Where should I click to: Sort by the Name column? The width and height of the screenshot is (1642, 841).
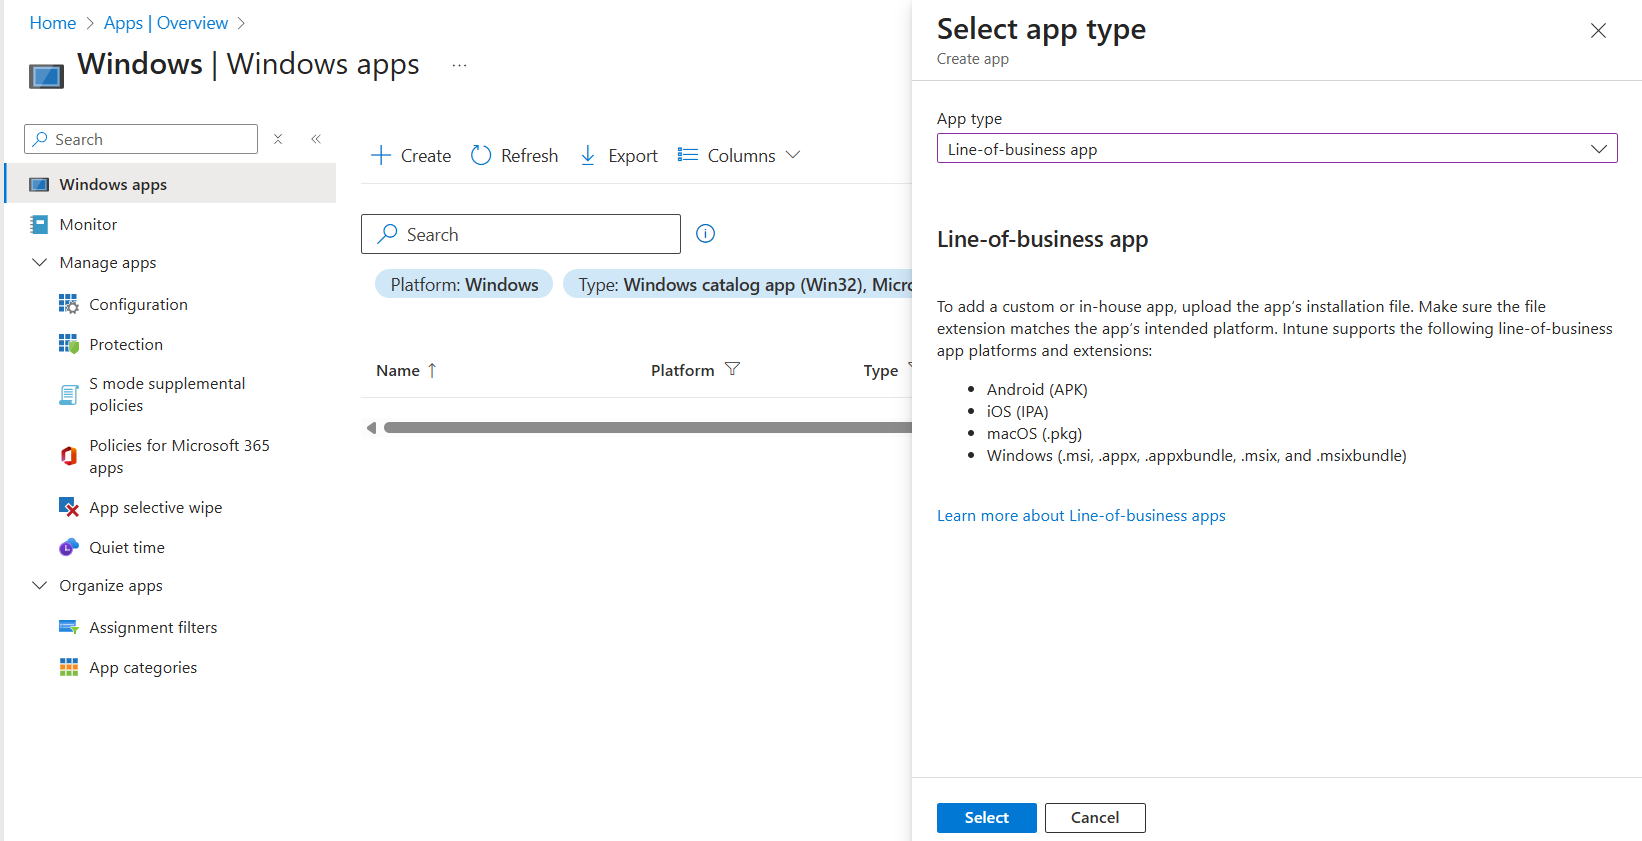(x=407, y=370)
